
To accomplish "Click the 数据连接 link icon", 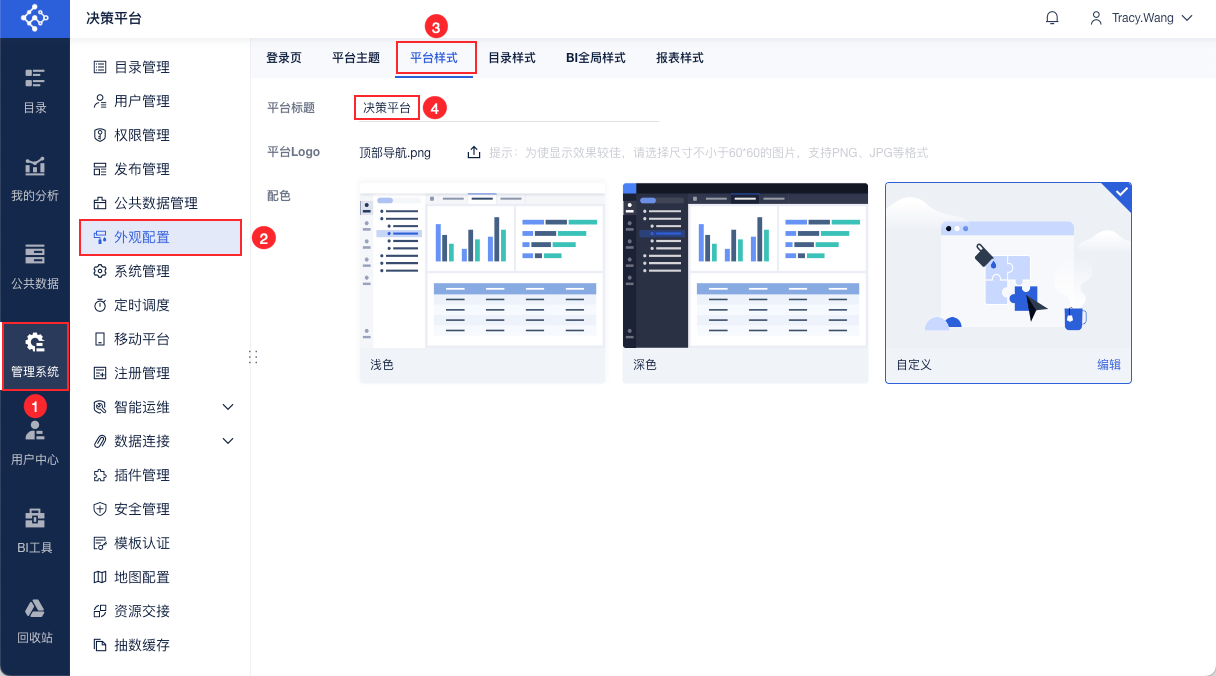I will tap(99, 441).
